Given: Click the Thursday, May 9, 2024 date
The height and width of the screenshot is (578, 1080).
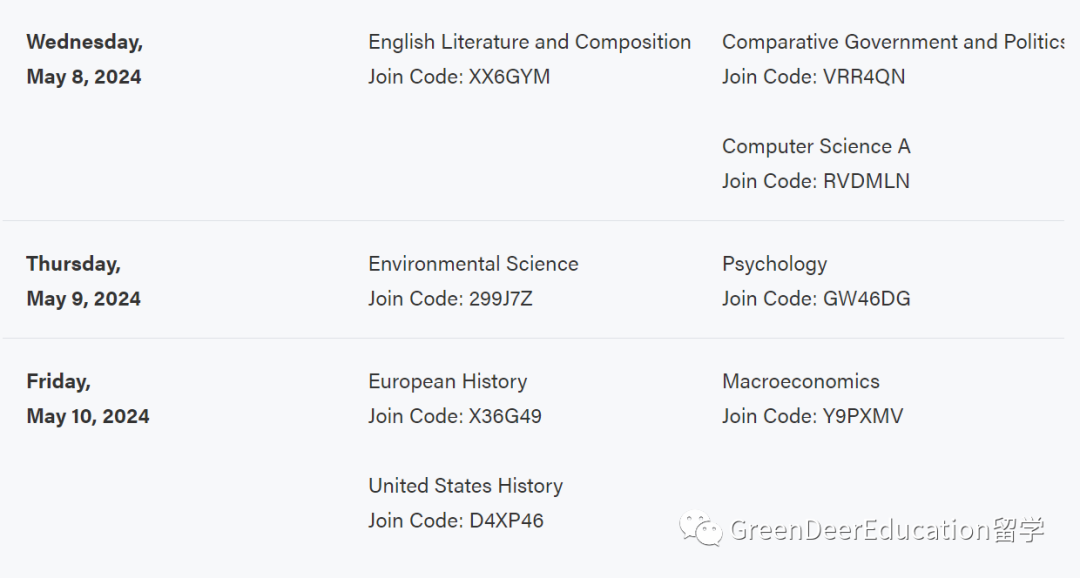Looking at the screenshot, I should click(83, 281).
